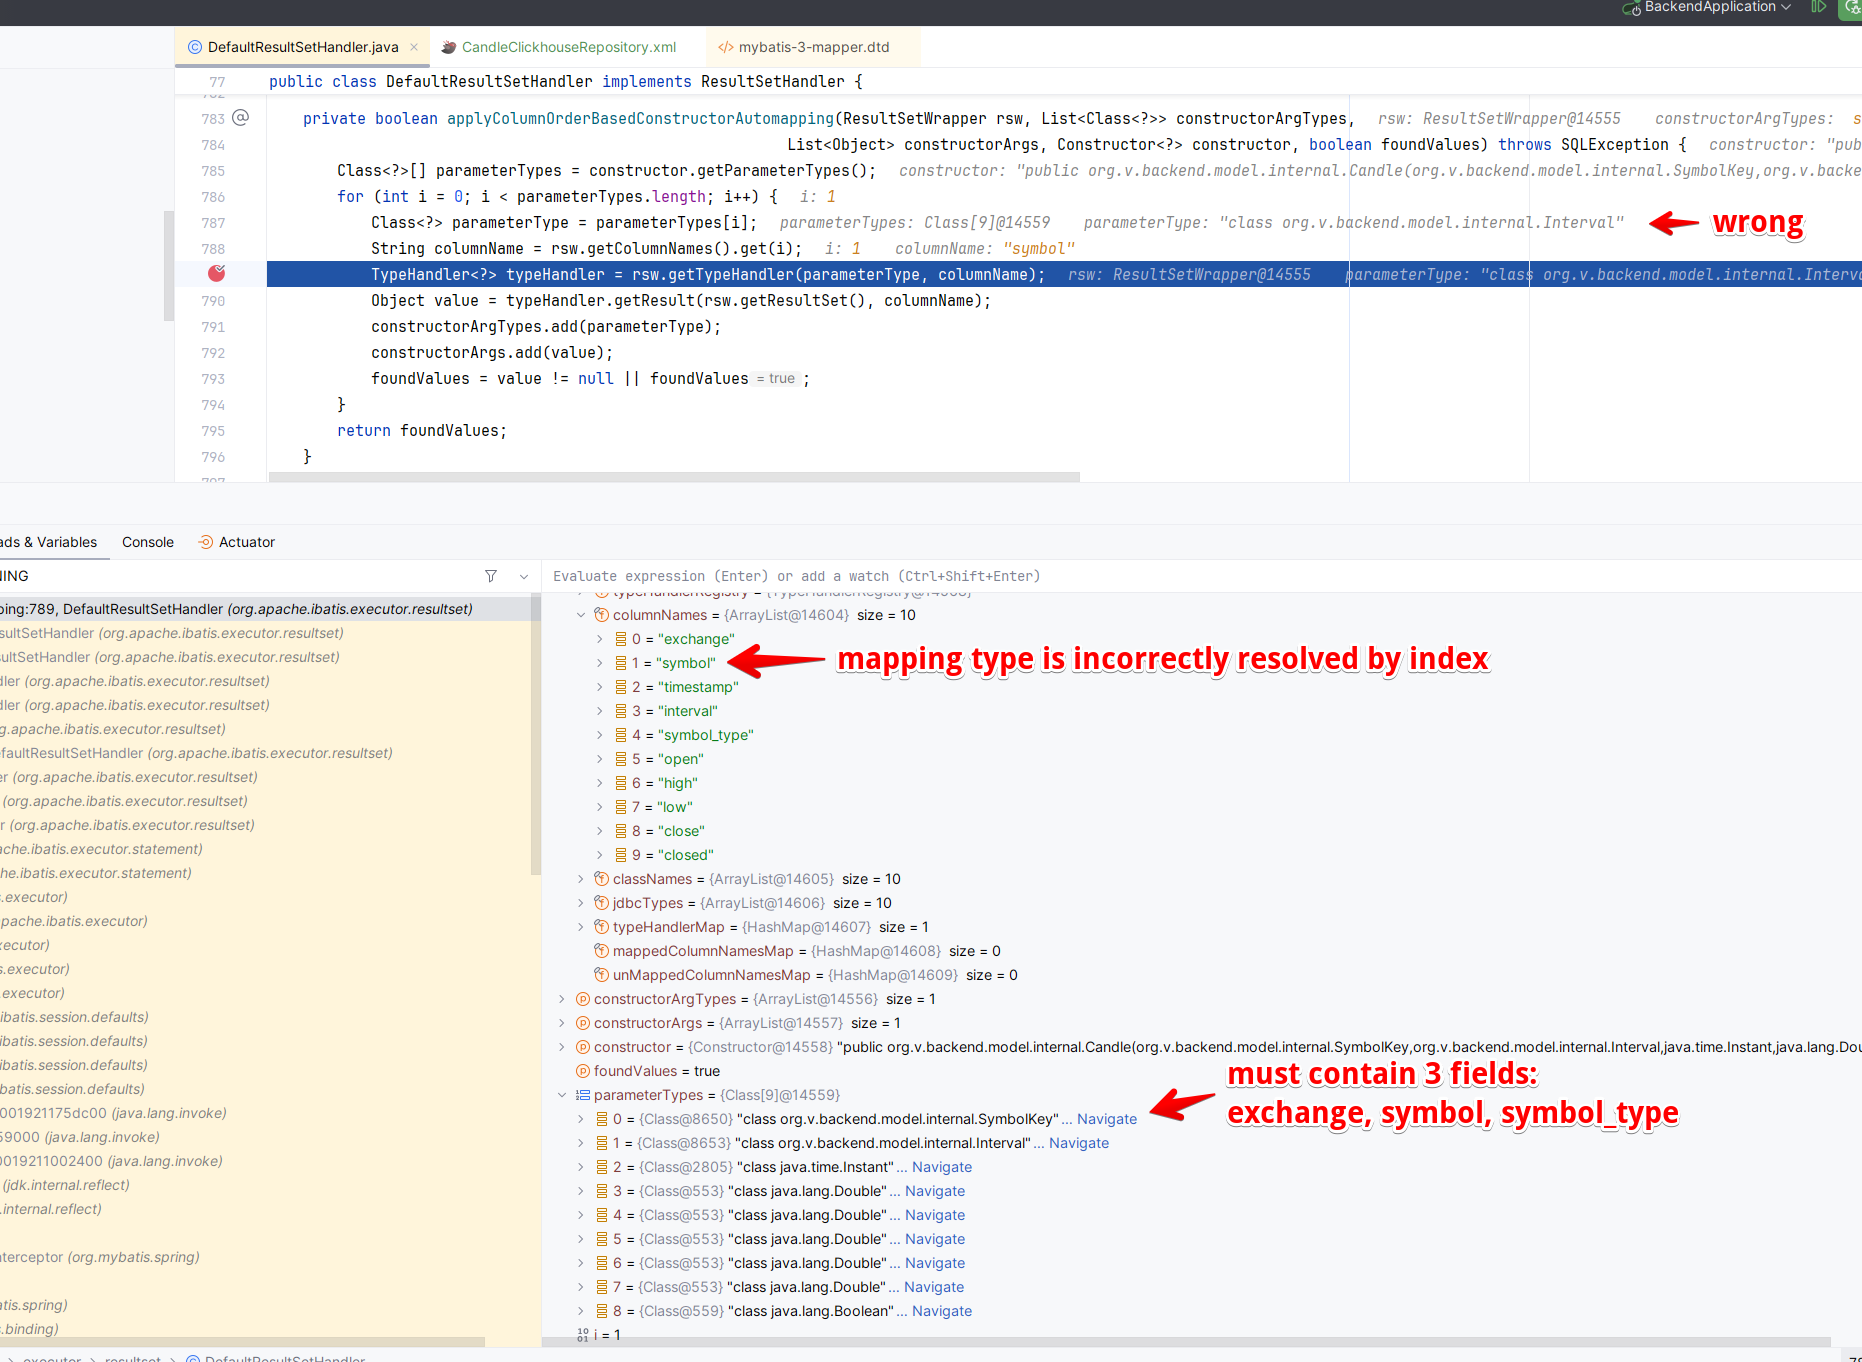Image resolution: width=1862 pixels, height=1362 pixels.
Task: Click the mybatis-3-mapper.dtd file icon
Action: click(x=726, y=47)
